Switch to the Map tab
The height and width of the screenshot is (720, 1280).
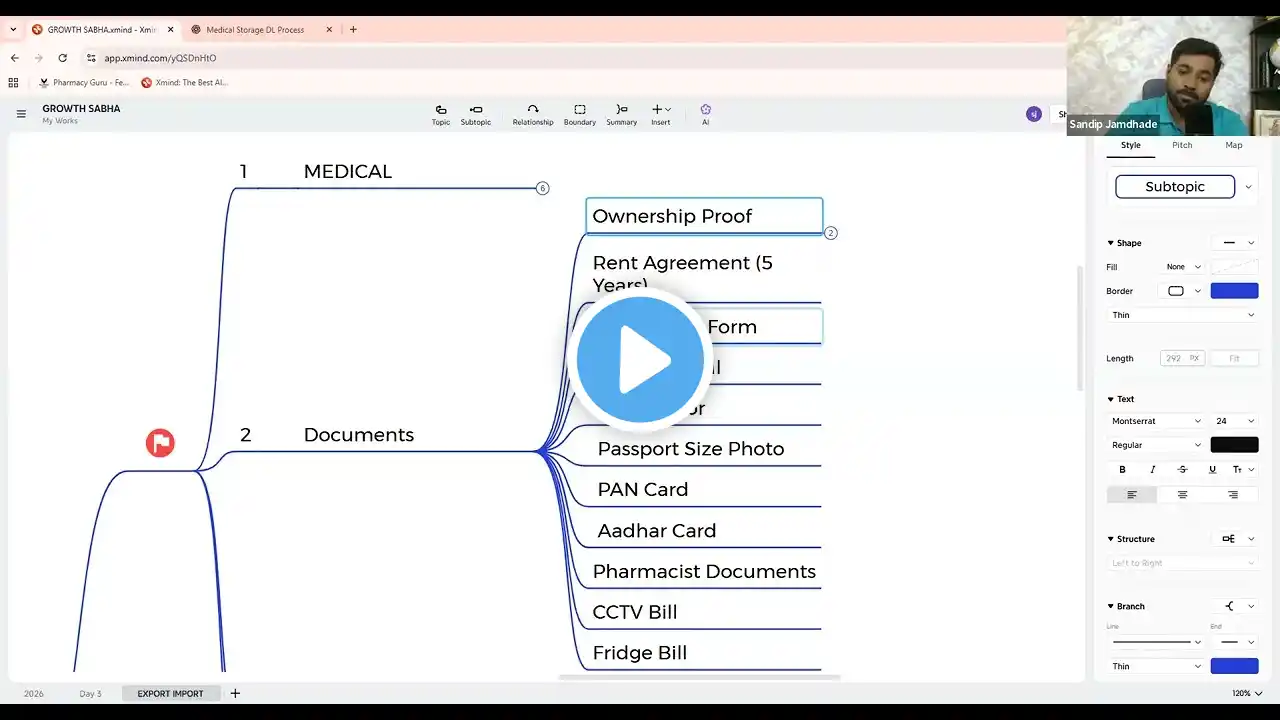pos(1234,145)
